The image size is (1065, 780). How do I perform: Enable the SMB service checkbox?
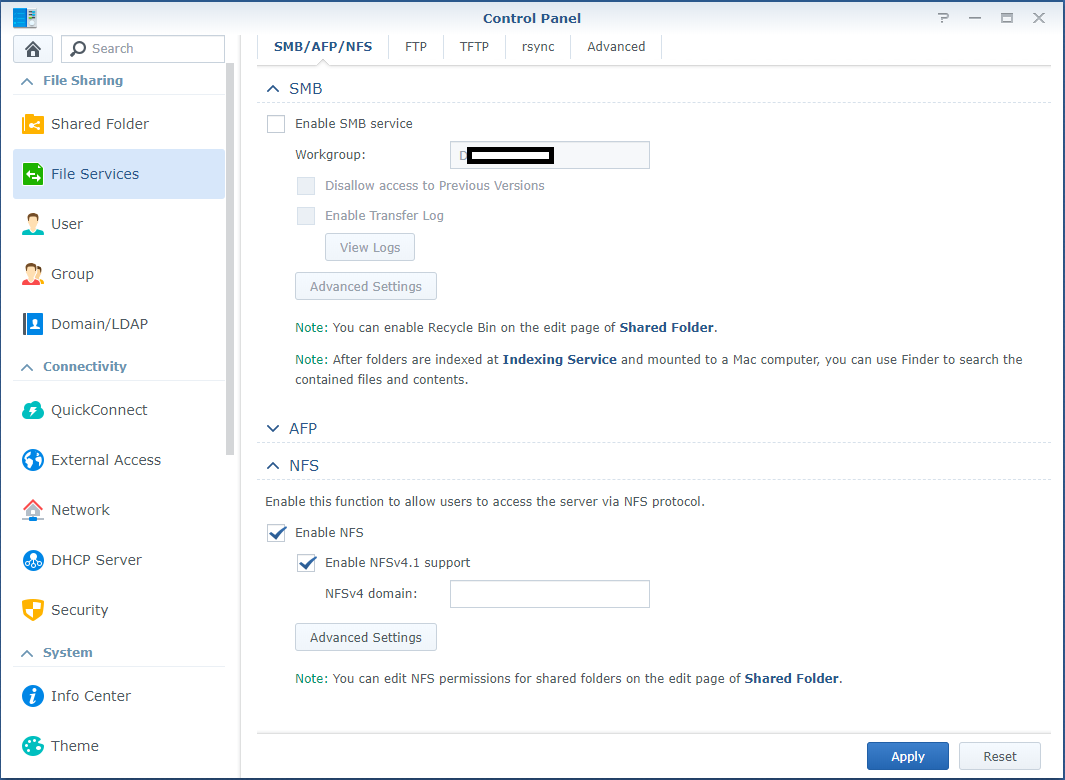click(x=276, y=124)
